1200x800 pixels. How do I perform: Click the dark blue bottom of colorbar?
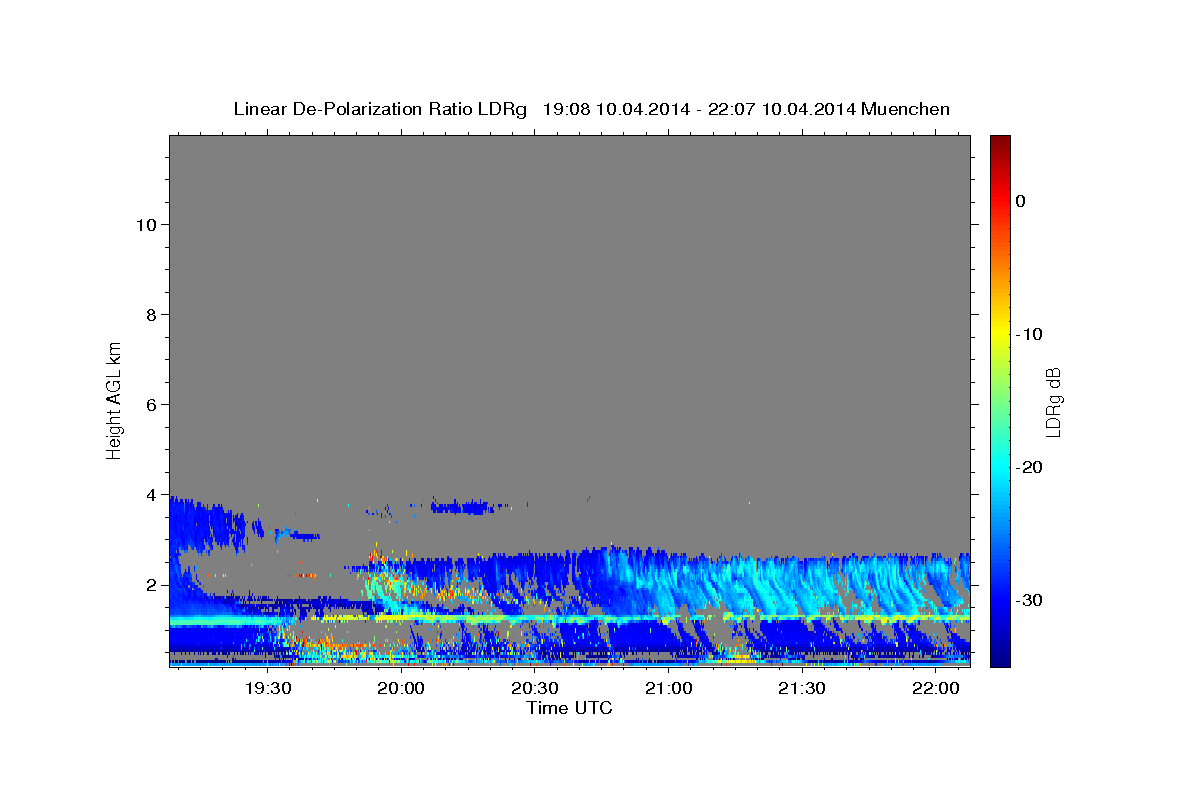tap(1000, 660)
